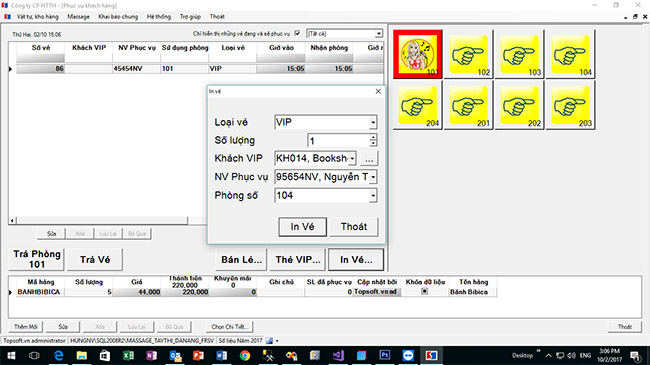
Task: Open the Hệ thống menu
Action: coord(159,17)
